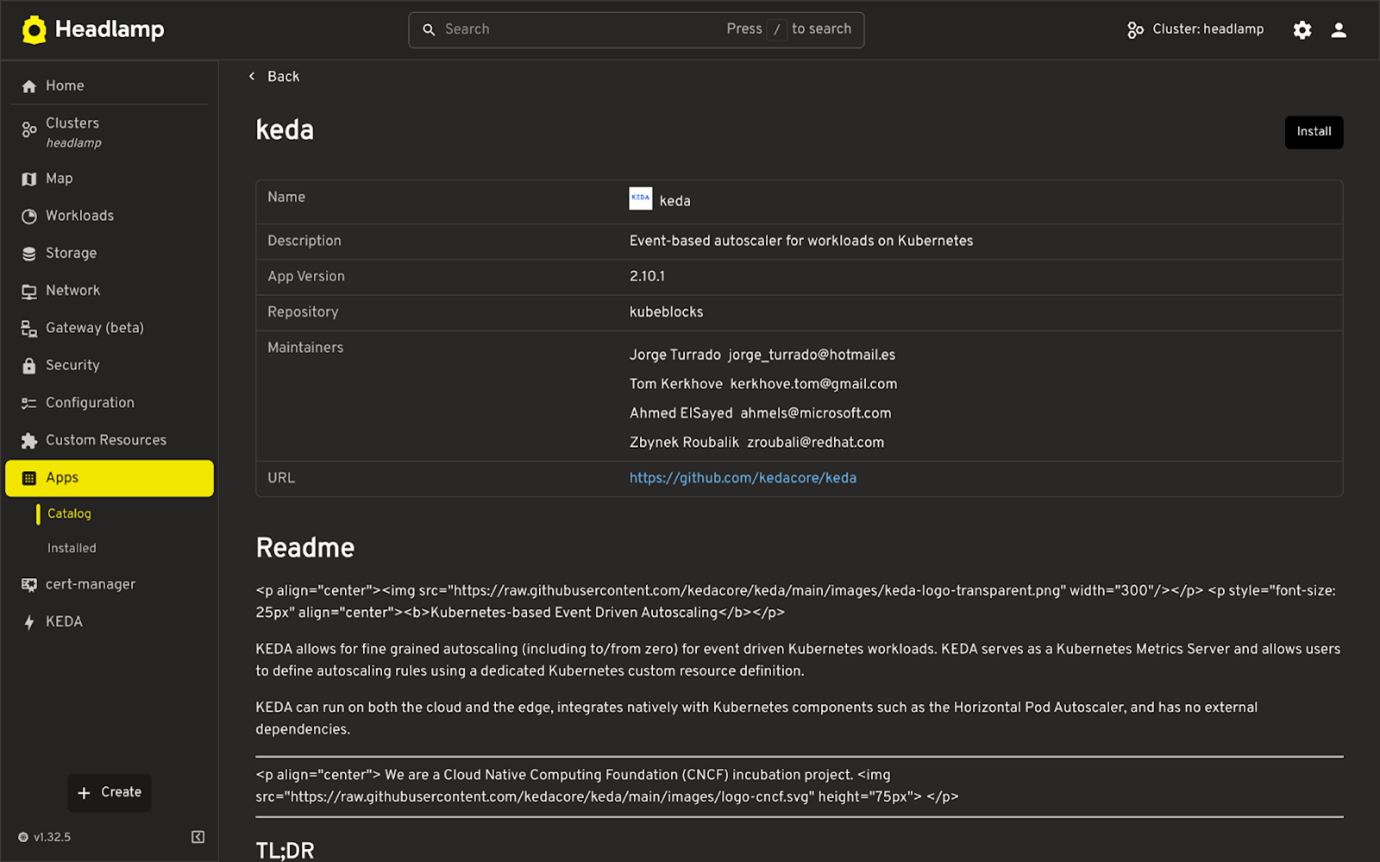Click maintainer email zroubali@redhat.com

pyautogui.click(x=816, y=442)
